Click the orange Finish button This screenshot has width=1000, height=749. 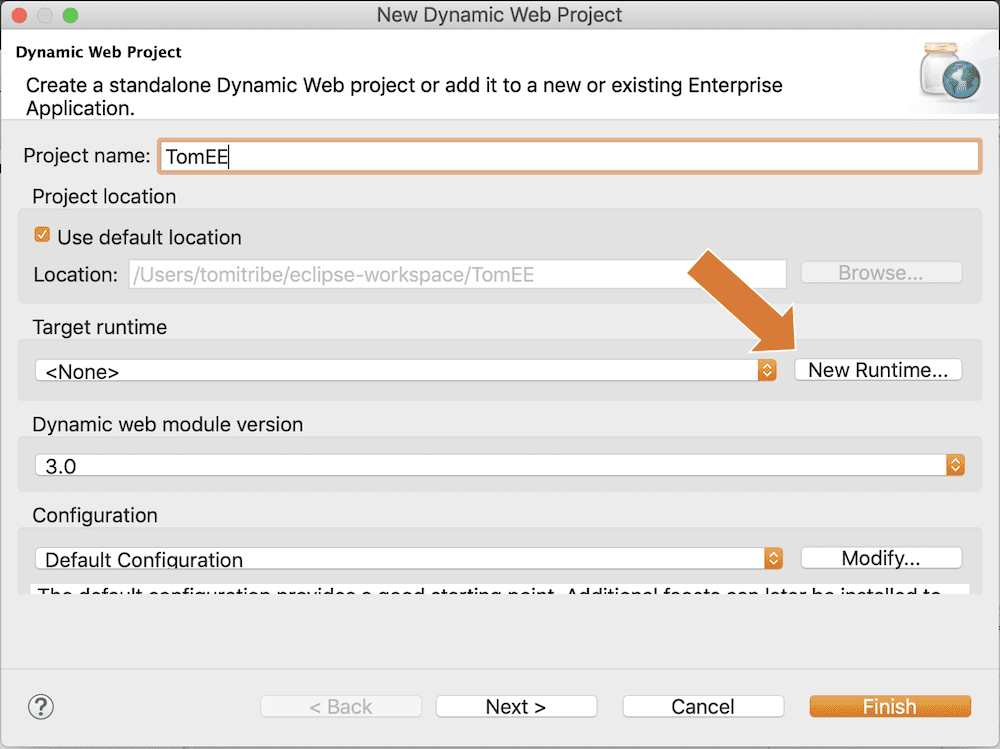pos(890,706)
